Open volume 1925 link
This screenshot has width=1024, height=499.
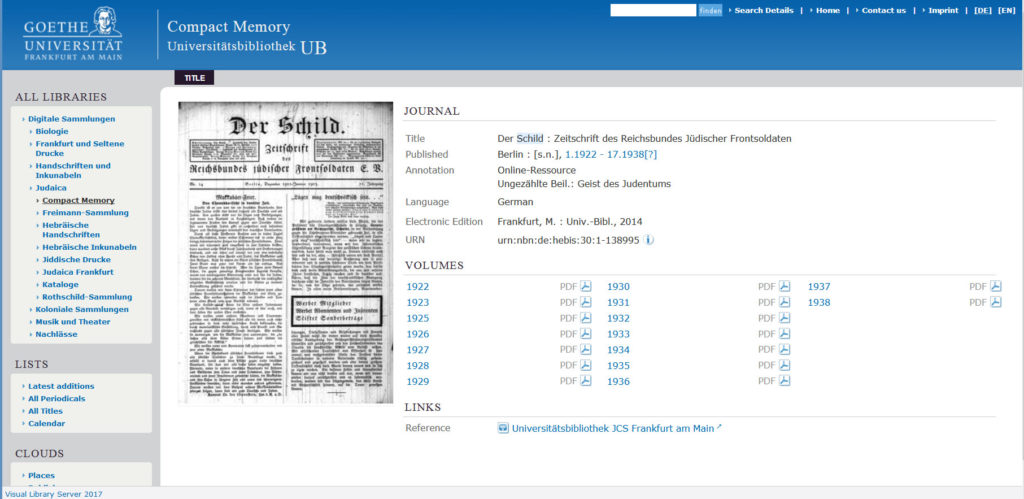tap(418, 318)
